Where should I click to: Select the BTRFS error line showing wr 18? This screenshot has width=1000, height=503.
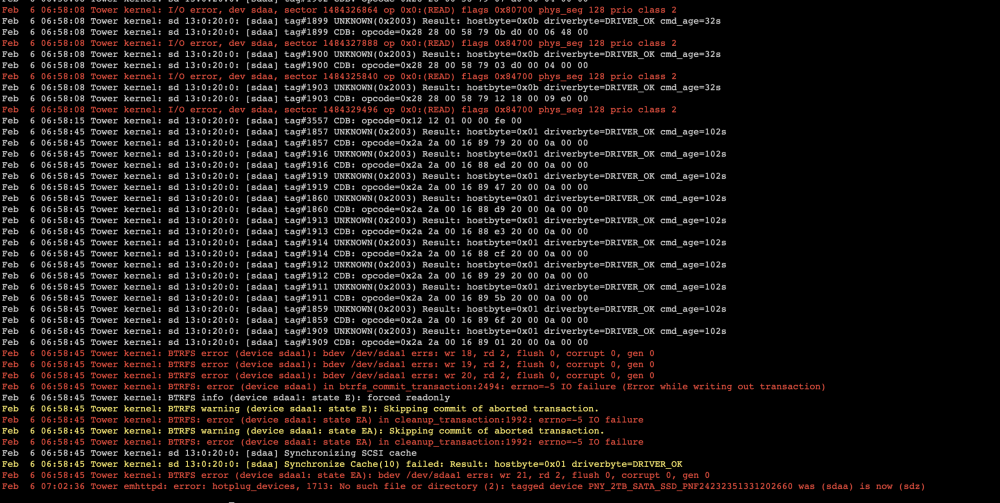click(x=328, y=353)
